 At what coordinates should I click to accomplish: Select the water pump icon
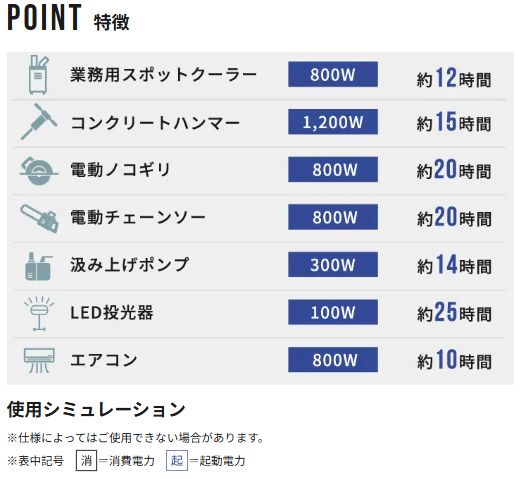[x=39, y=266]
